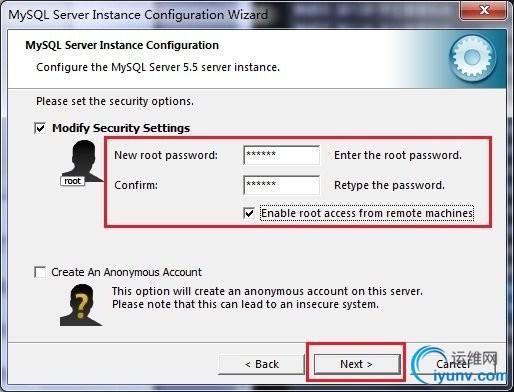Image resolution: width=514 pixels, height=392 pixels.
Task: Check the Create An Anonymous Account box
Action: (x=40, y=272)
